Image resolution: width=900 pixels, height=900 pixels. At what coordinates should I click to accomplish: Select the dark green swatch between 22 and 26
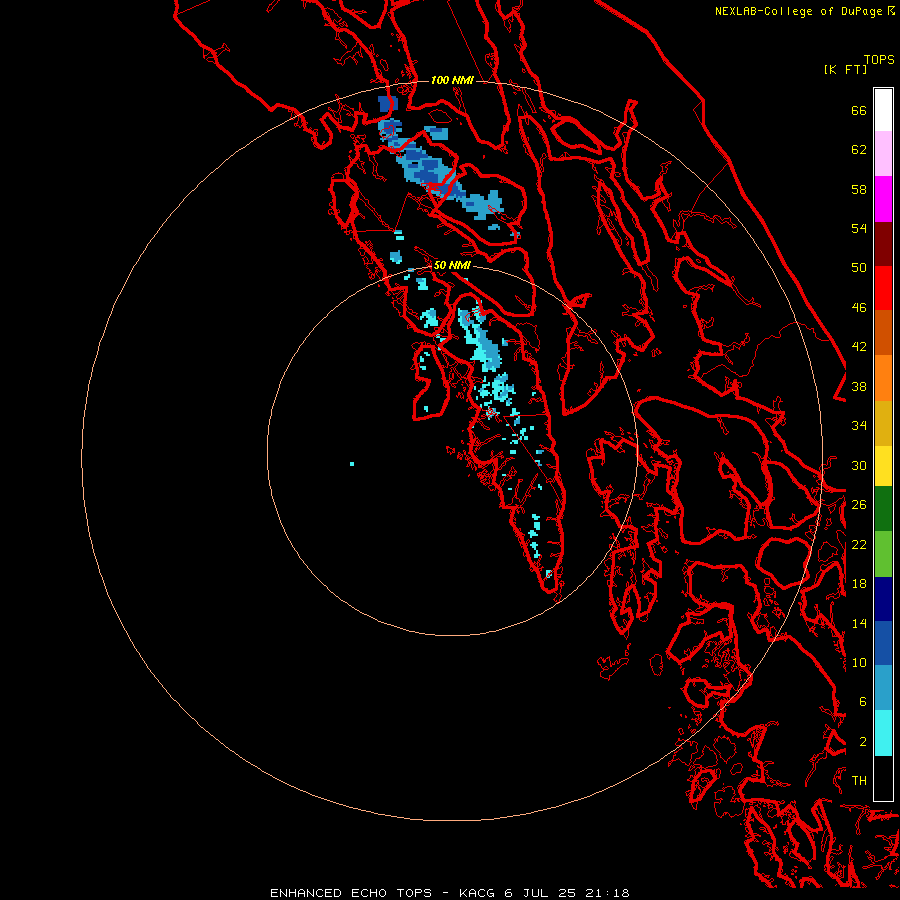883,509
